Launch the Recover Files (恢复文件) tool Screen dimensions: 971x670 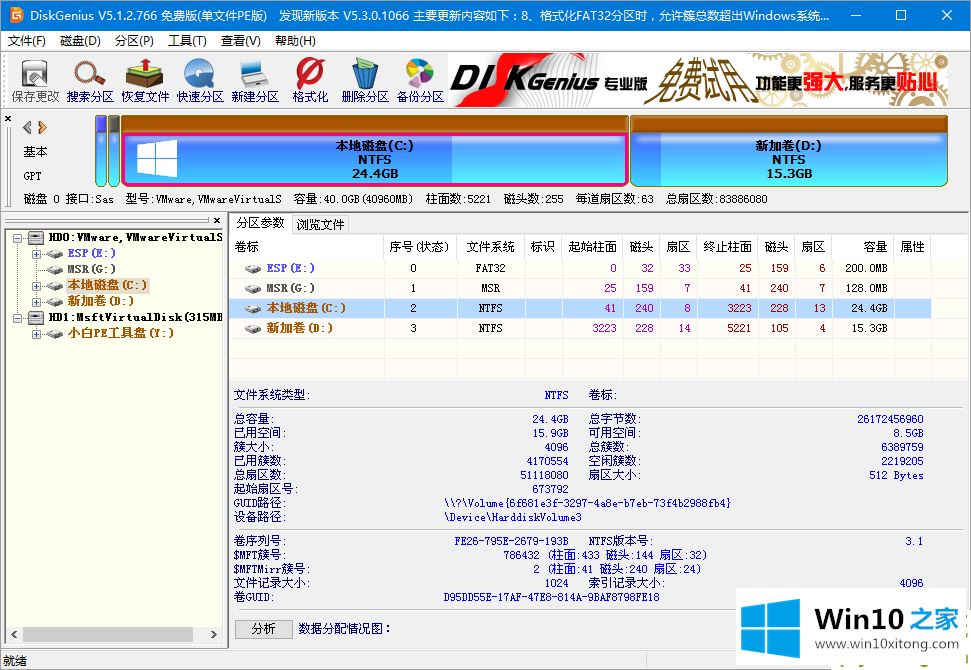[145, 80]
